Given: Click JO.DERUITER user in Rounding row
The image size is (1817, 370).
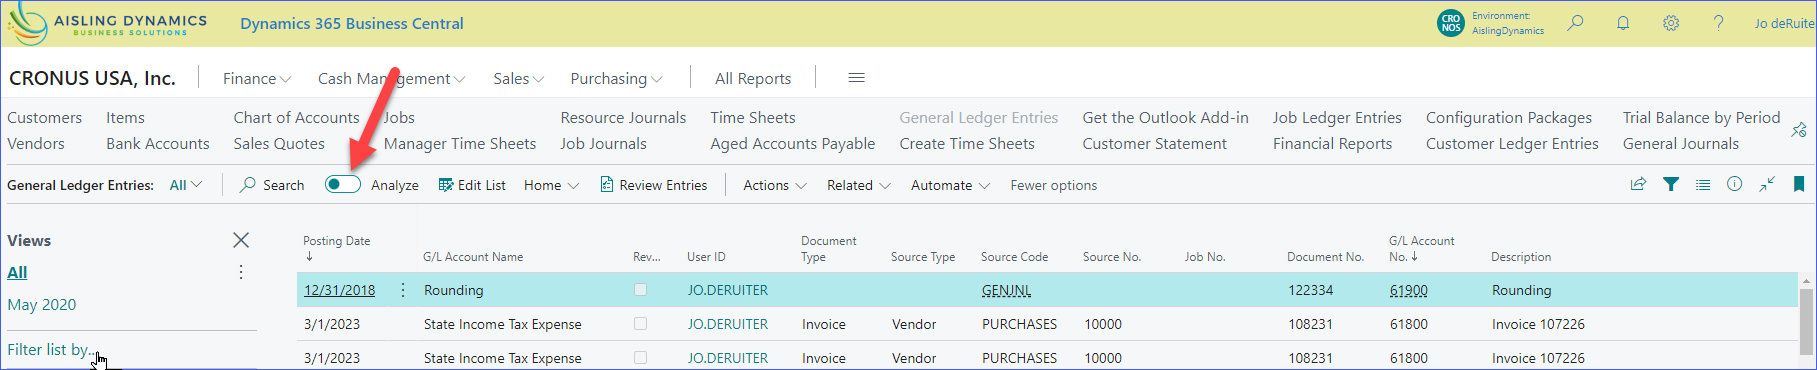Looking at the screenshot, I should pyautogui.click(x=728, y=290).
